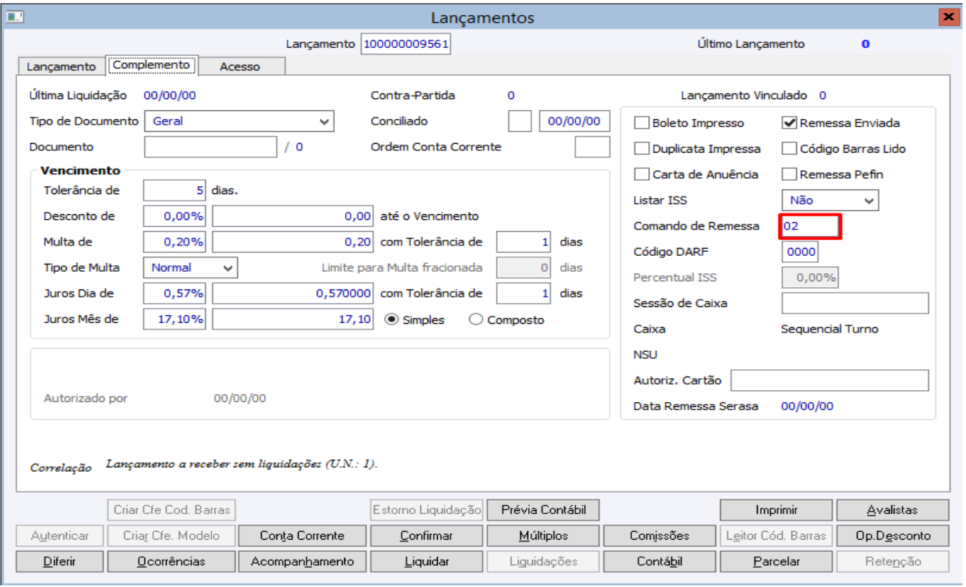Check the Boleto Impresso checkbox
966x587 pixels.
coord(642,123)
